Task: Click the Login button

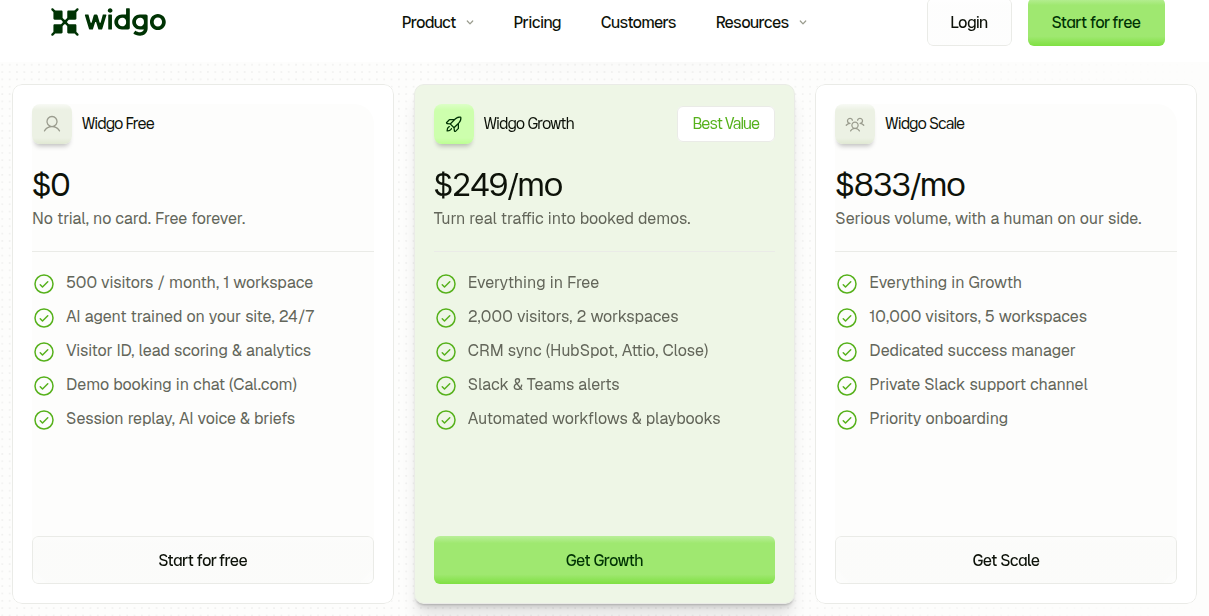Action: pyautogui.click(x=969, y=22)
